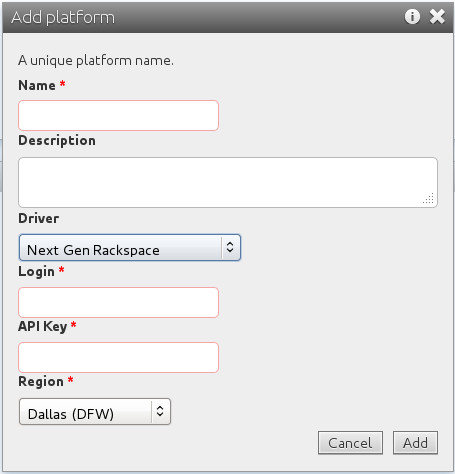Viewport: 455px width, 474px height.
Task: Confirm with the Add button
Action: (x=415, y=443)
